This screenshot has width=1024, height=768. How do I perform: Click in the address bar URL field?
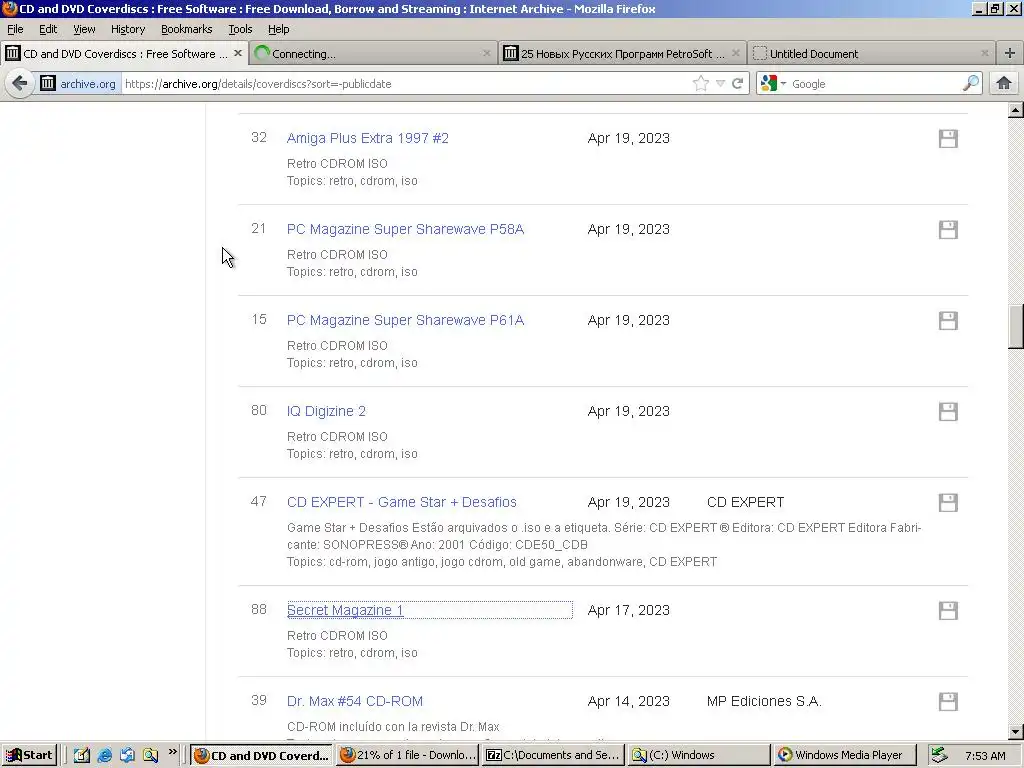pos(405,84)
